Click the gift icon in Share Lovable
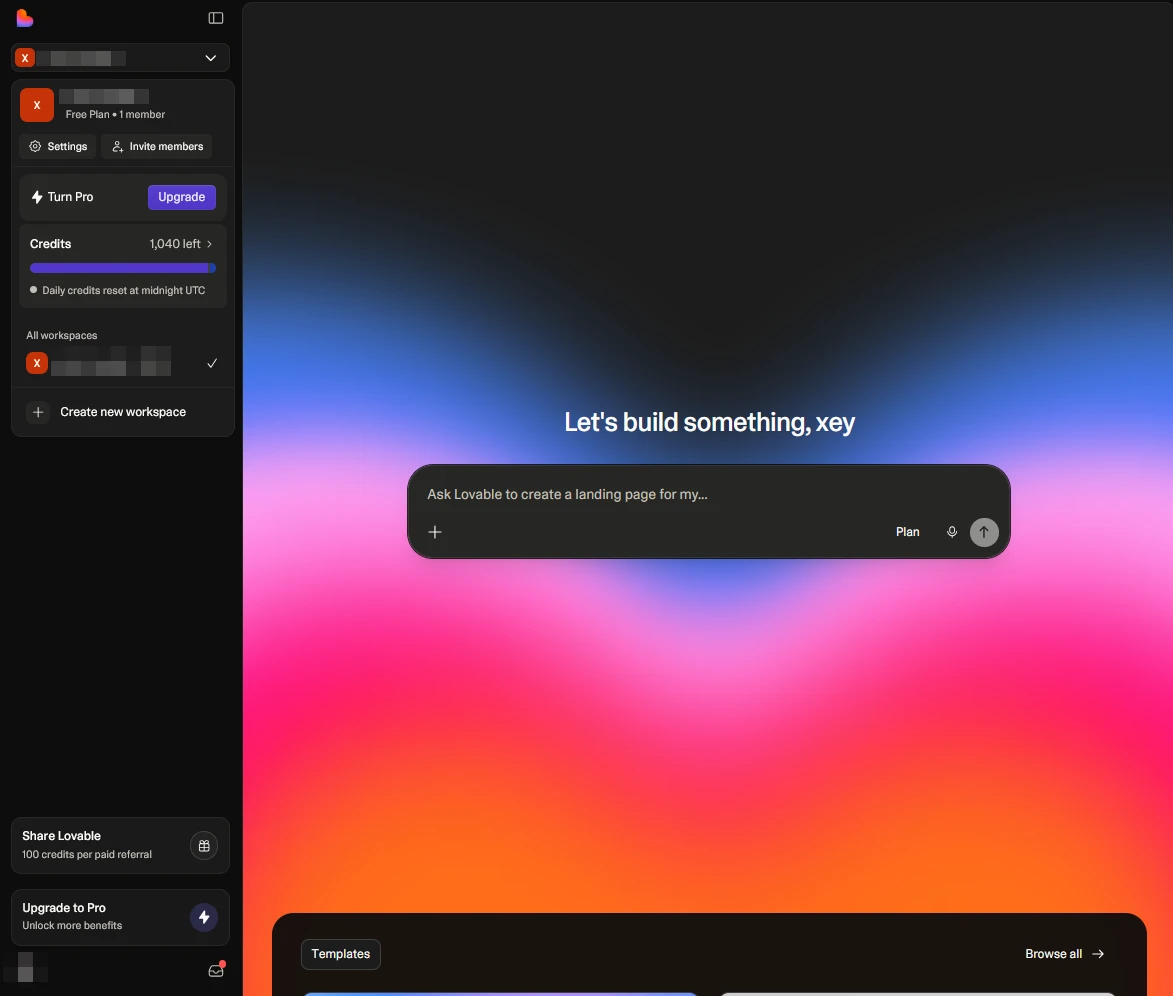 [204, 846]
